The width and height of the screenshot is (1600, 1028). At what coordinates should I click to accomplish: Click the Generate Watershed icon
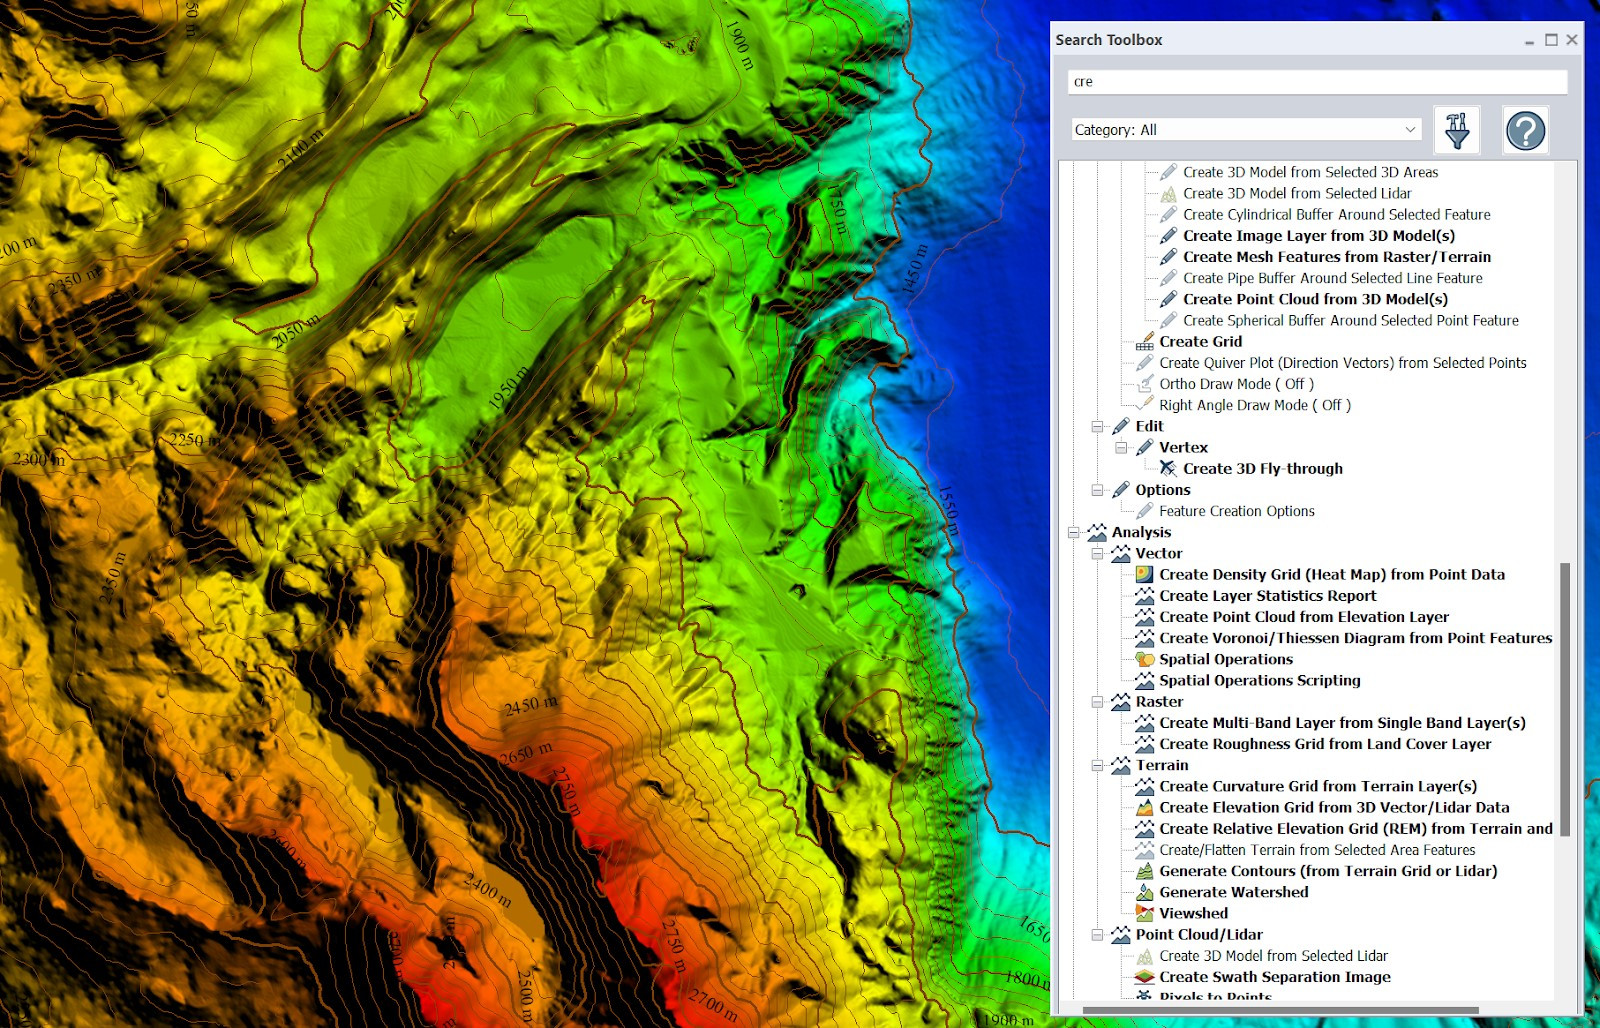(1144, 893)
